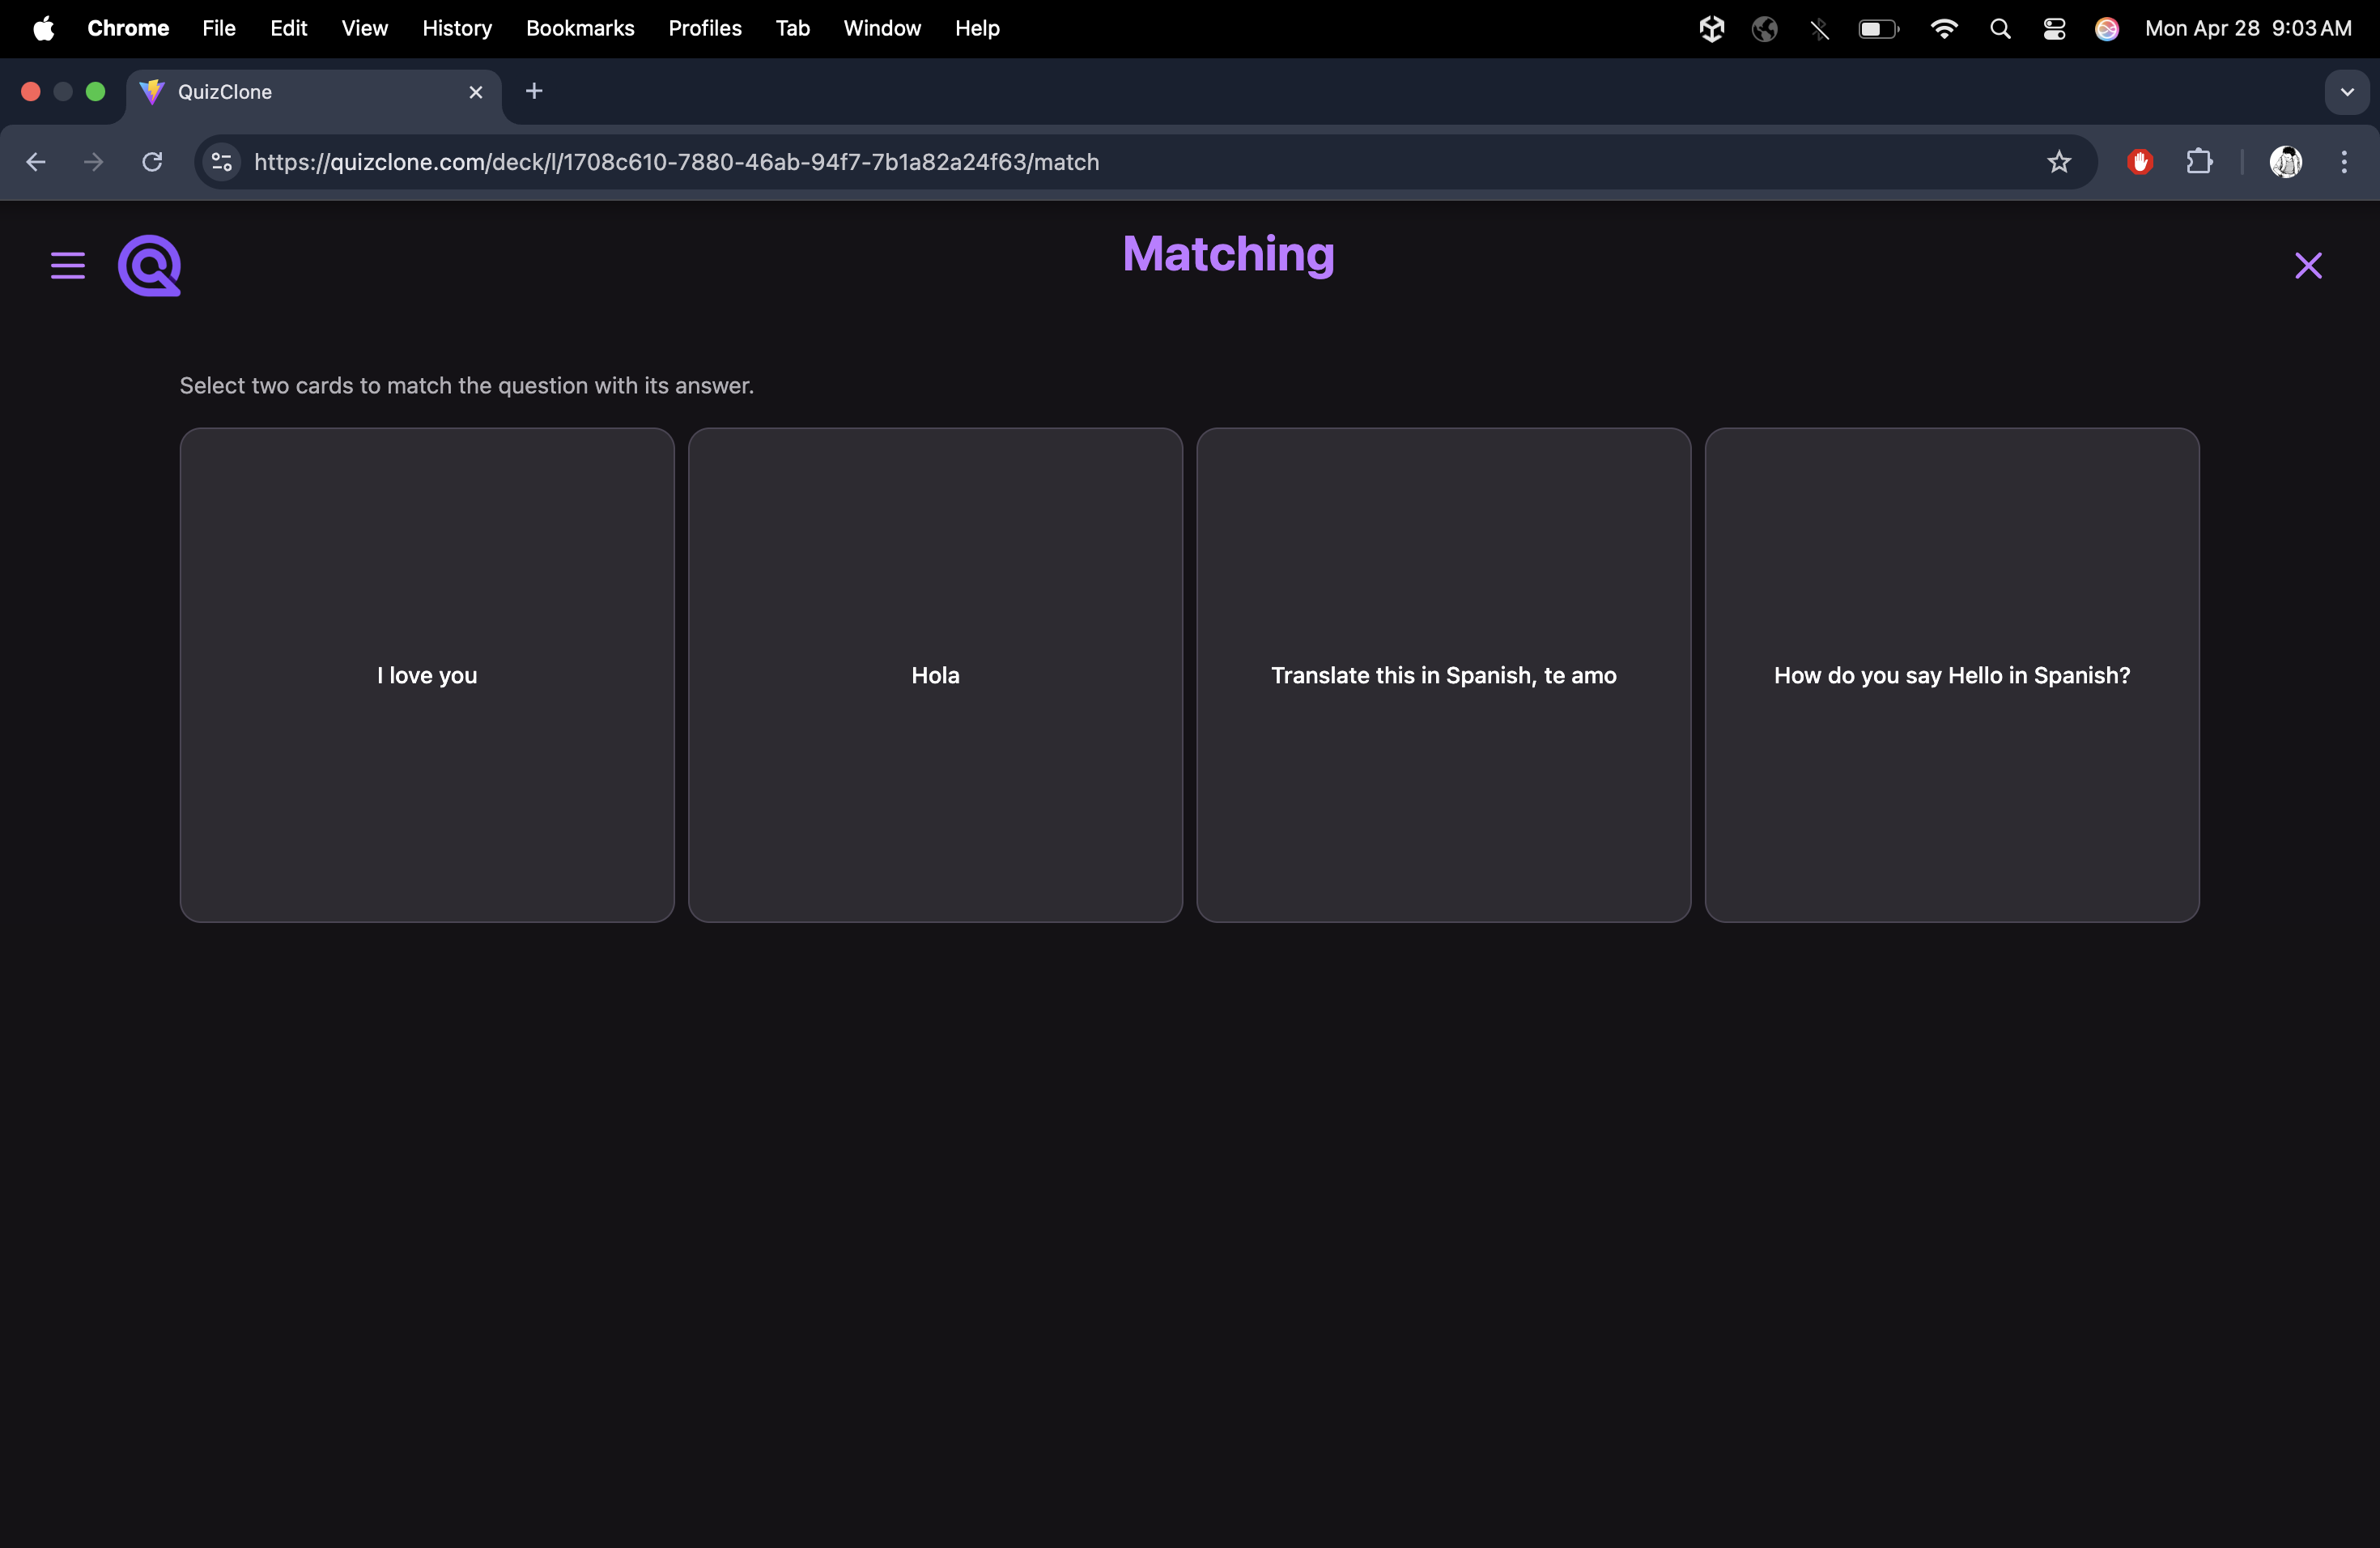Image resolution: width=2380 pixels, height=1548 pixels.
Task: Open the Edit menu
Action: [x=288, y=28]
